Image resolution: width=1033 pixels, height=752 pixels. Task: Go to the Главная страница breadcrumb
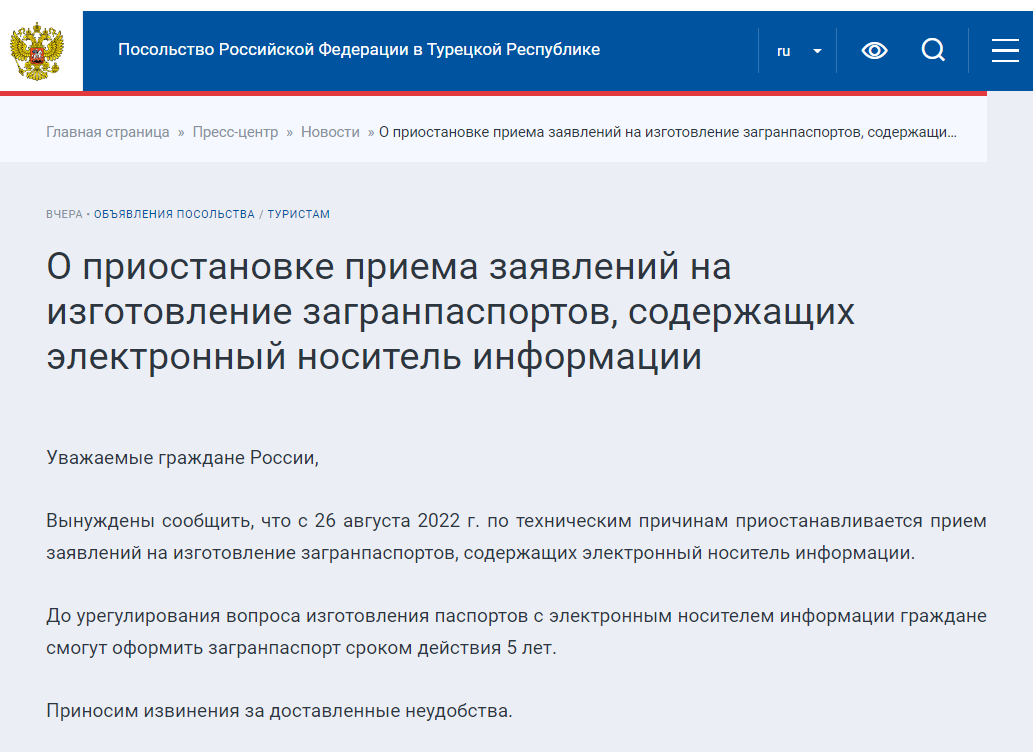click(108, 132)
